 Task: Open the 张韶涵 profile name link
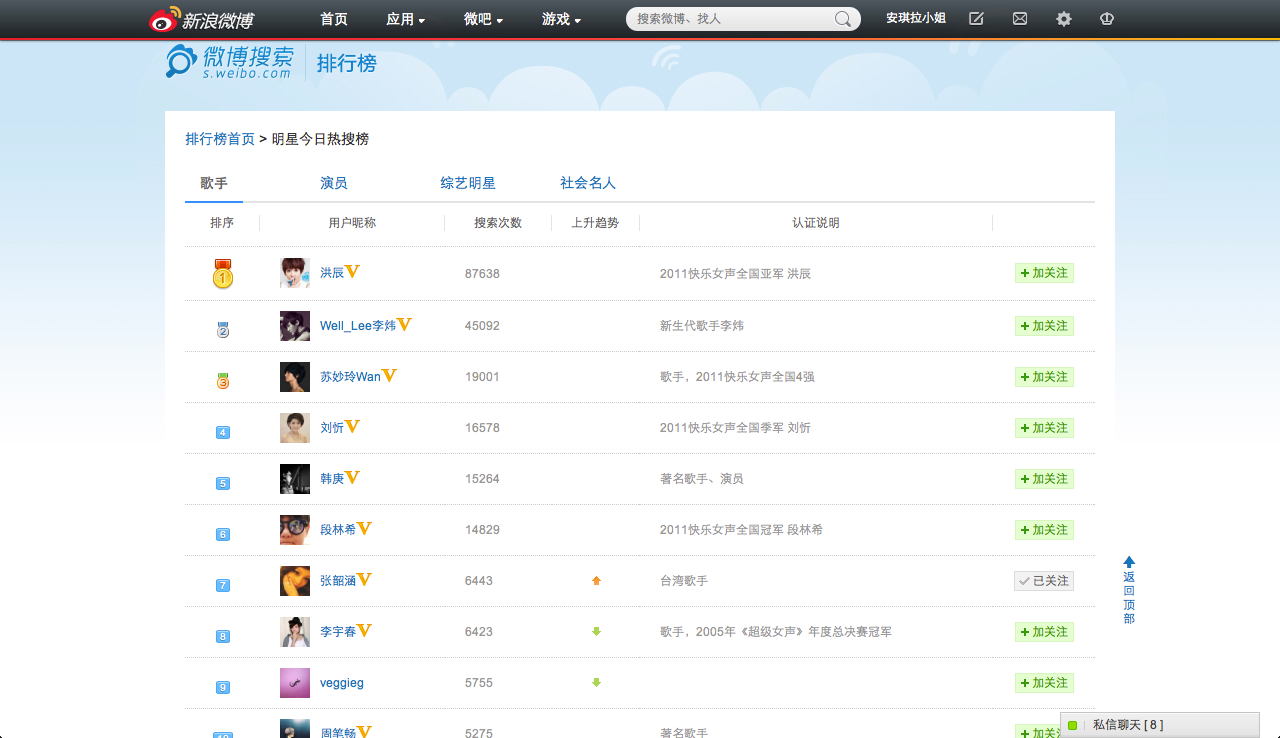tap(338, 581)
